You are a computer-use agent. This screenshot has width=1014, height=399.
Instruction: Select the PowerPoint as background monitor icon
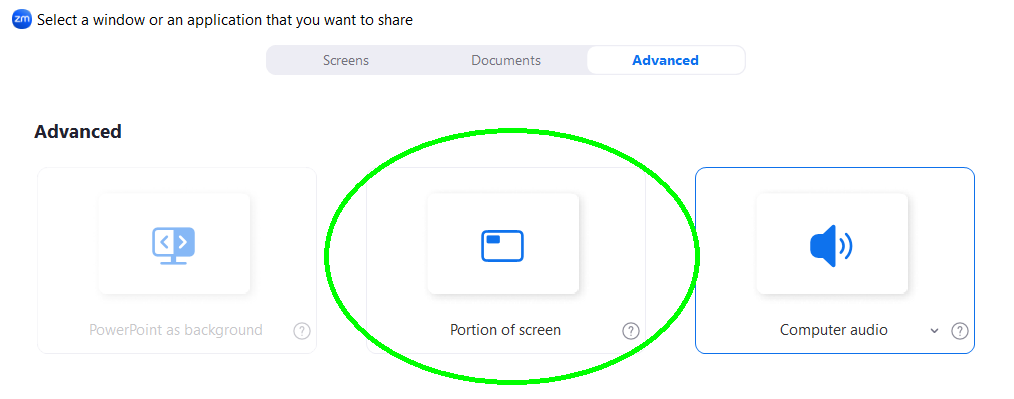coord(173,246)
